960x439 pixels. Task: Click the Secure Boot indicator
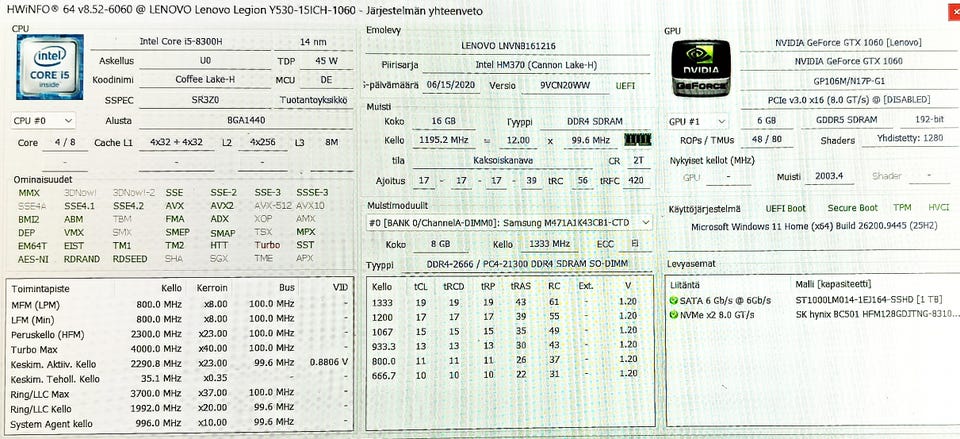(852, 208)
